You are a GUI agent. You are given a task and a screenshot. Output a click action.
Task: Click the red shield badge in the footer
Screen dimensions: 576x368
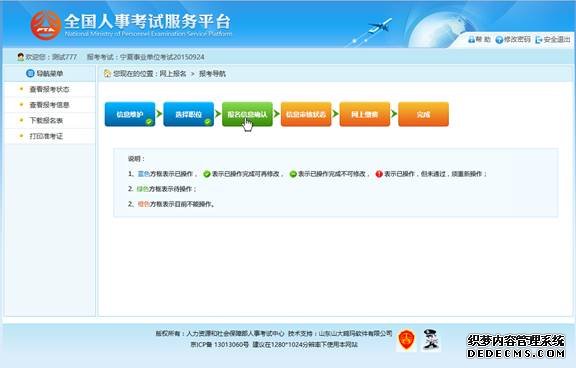coord(406,340)
